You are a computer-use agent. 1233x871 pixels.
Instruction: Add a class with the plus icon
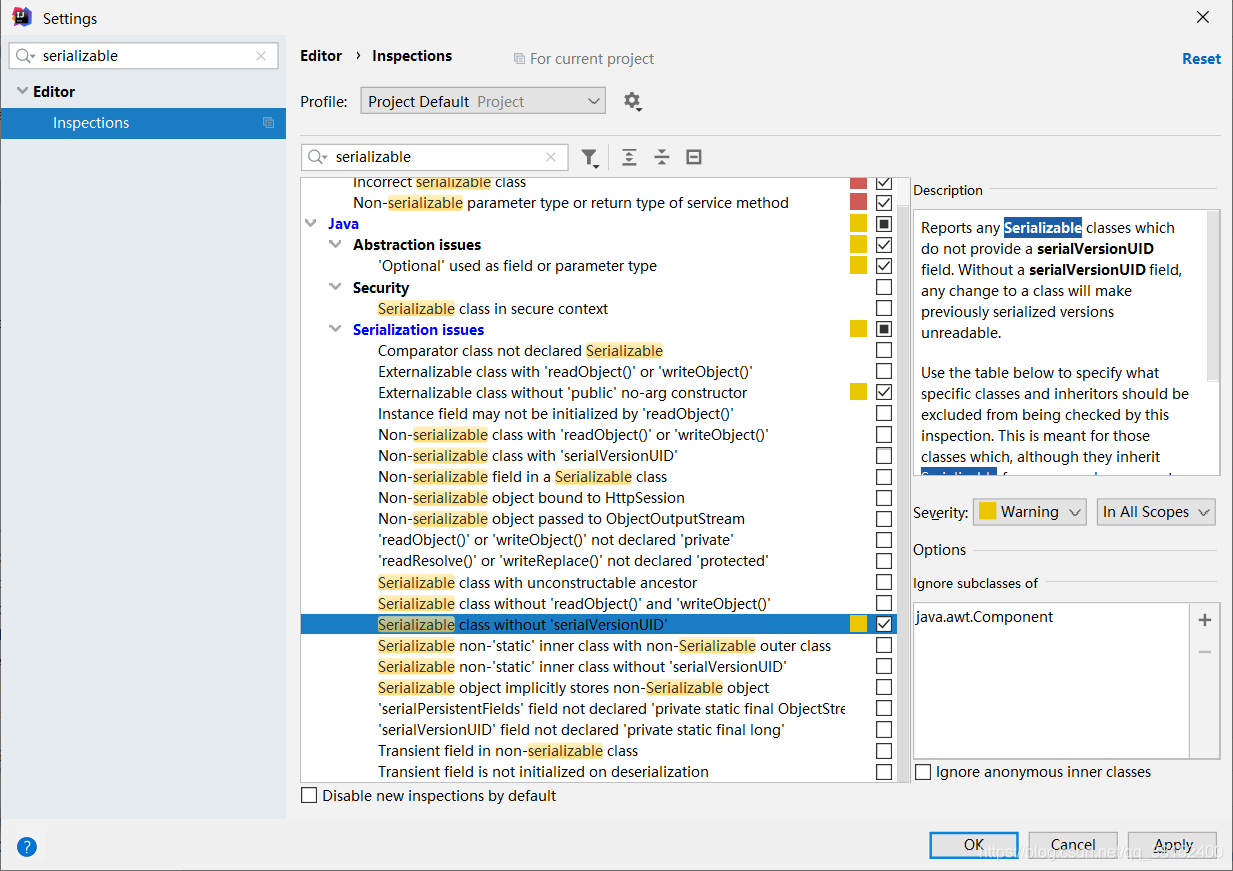pos(1205,620)
